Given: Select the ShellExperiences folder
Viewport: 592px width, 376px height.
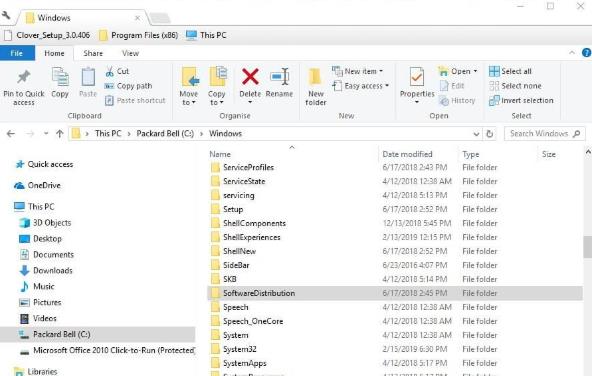Looking at the screenshot, I should point(395,237).
